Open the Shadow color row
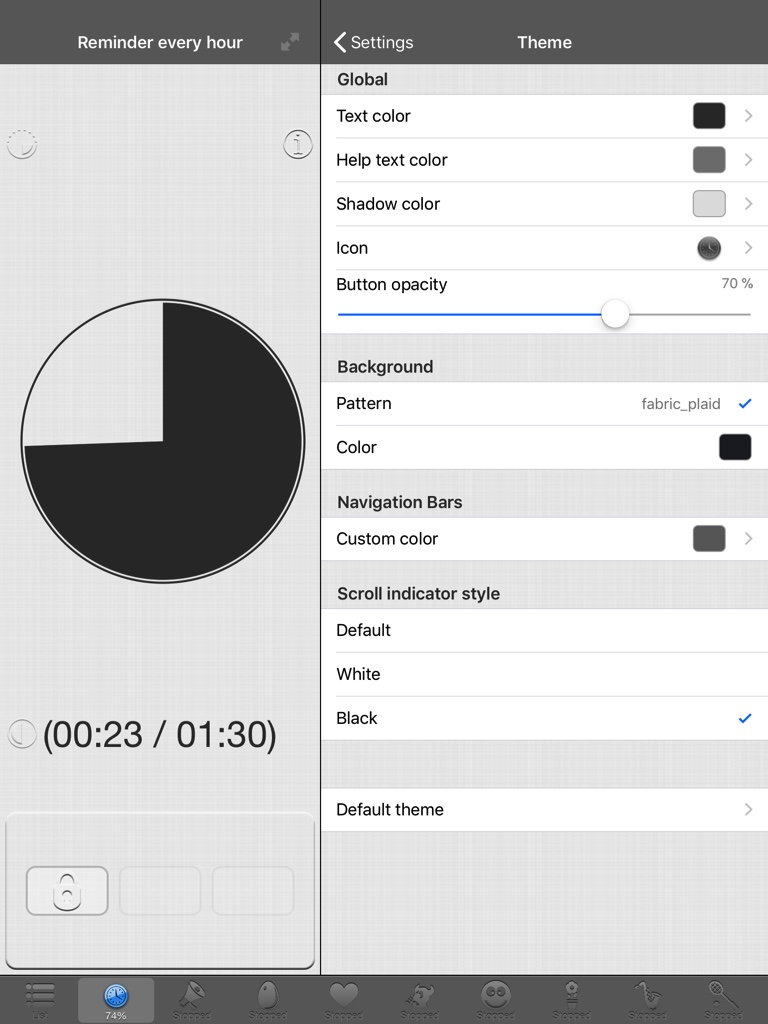 544,204
